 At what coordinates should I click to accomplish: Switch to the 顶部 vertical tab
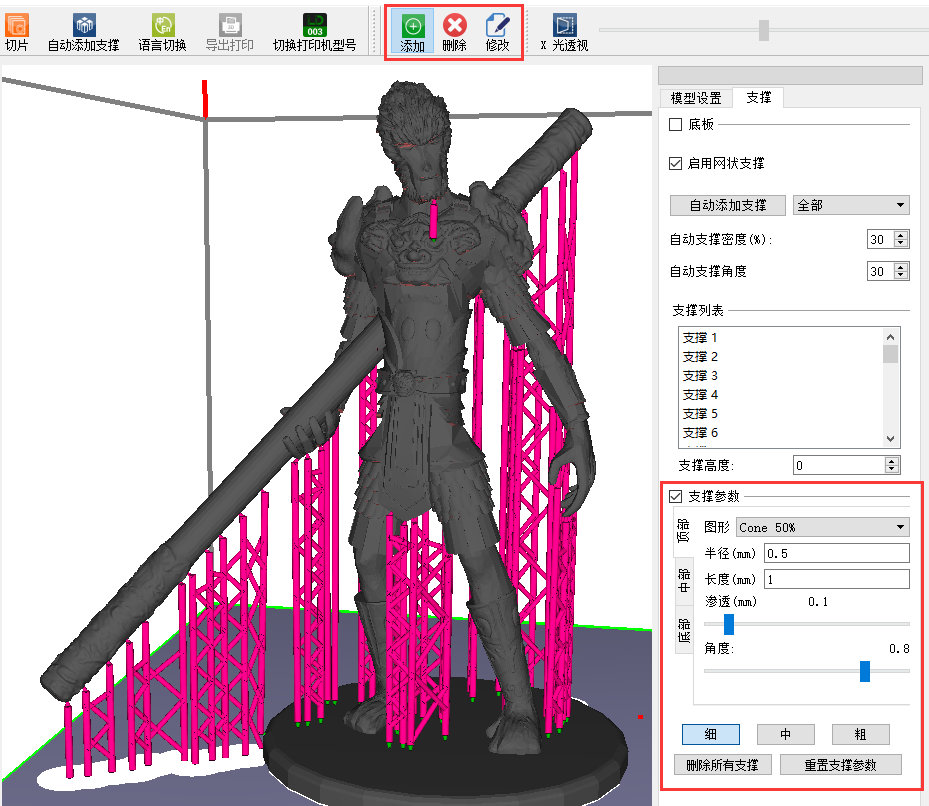(x=684, y=531)
